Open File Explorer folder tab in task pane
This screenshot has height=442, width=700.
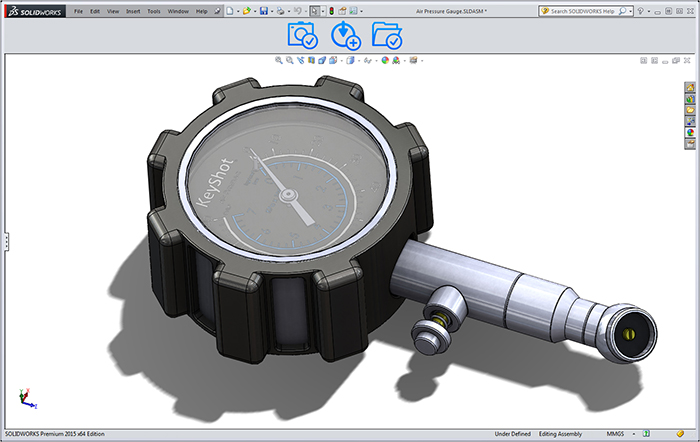click(x=689, y=110)
